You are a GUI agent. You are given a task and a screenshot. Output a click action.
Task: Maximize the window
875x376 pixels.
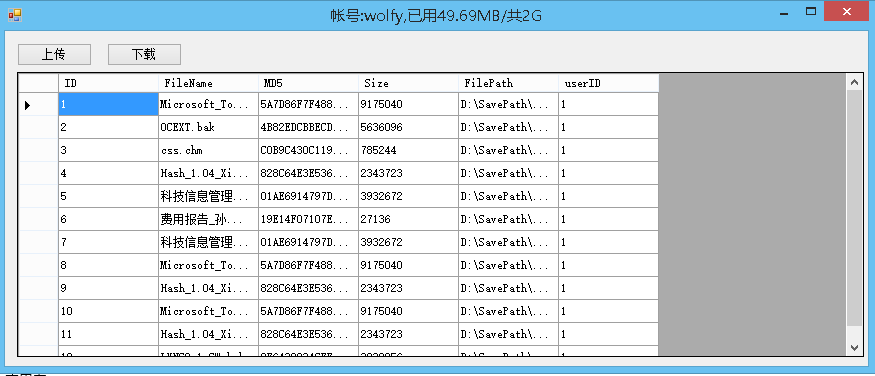[x=811, y=12]
